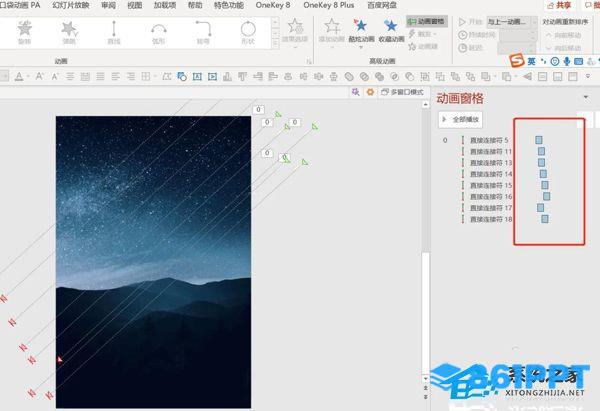Open the animation group dialog launcher
Viewport: 600px width, 411px height.
click(x=309, y=61)
